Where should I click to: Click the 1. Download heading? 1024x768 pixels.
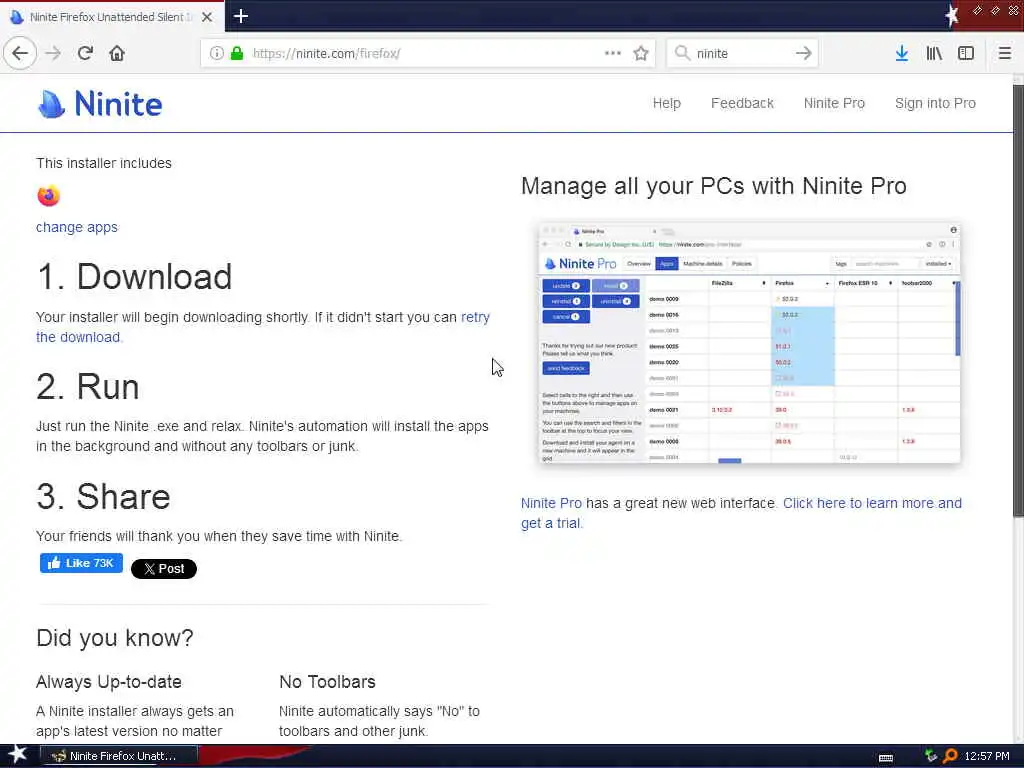click(x=135, y=276)
